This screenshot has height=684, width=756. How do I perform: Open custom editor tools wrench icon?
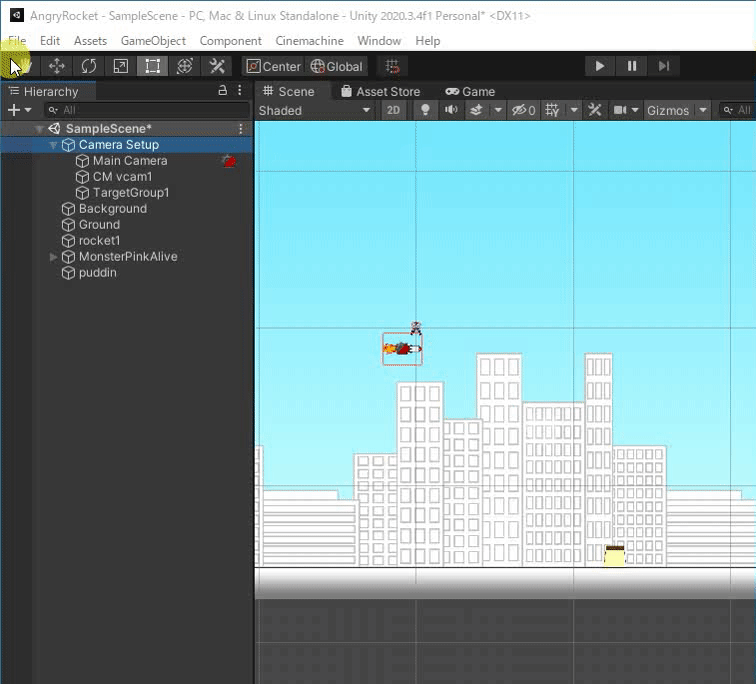(216, 66)
